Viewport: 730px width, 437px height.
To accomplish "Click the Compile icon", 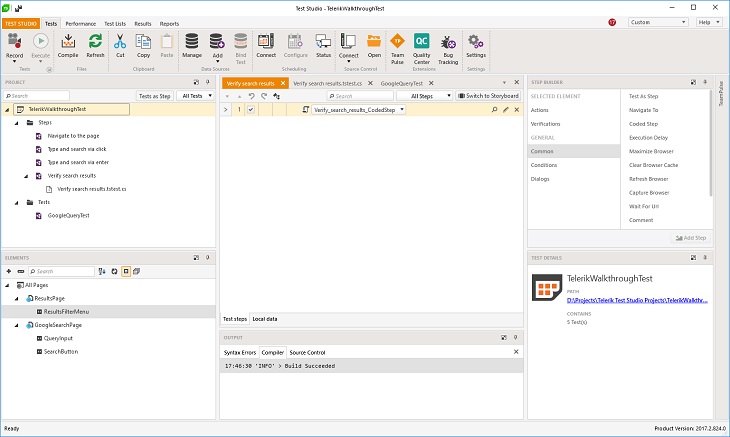I will (68, 41).
